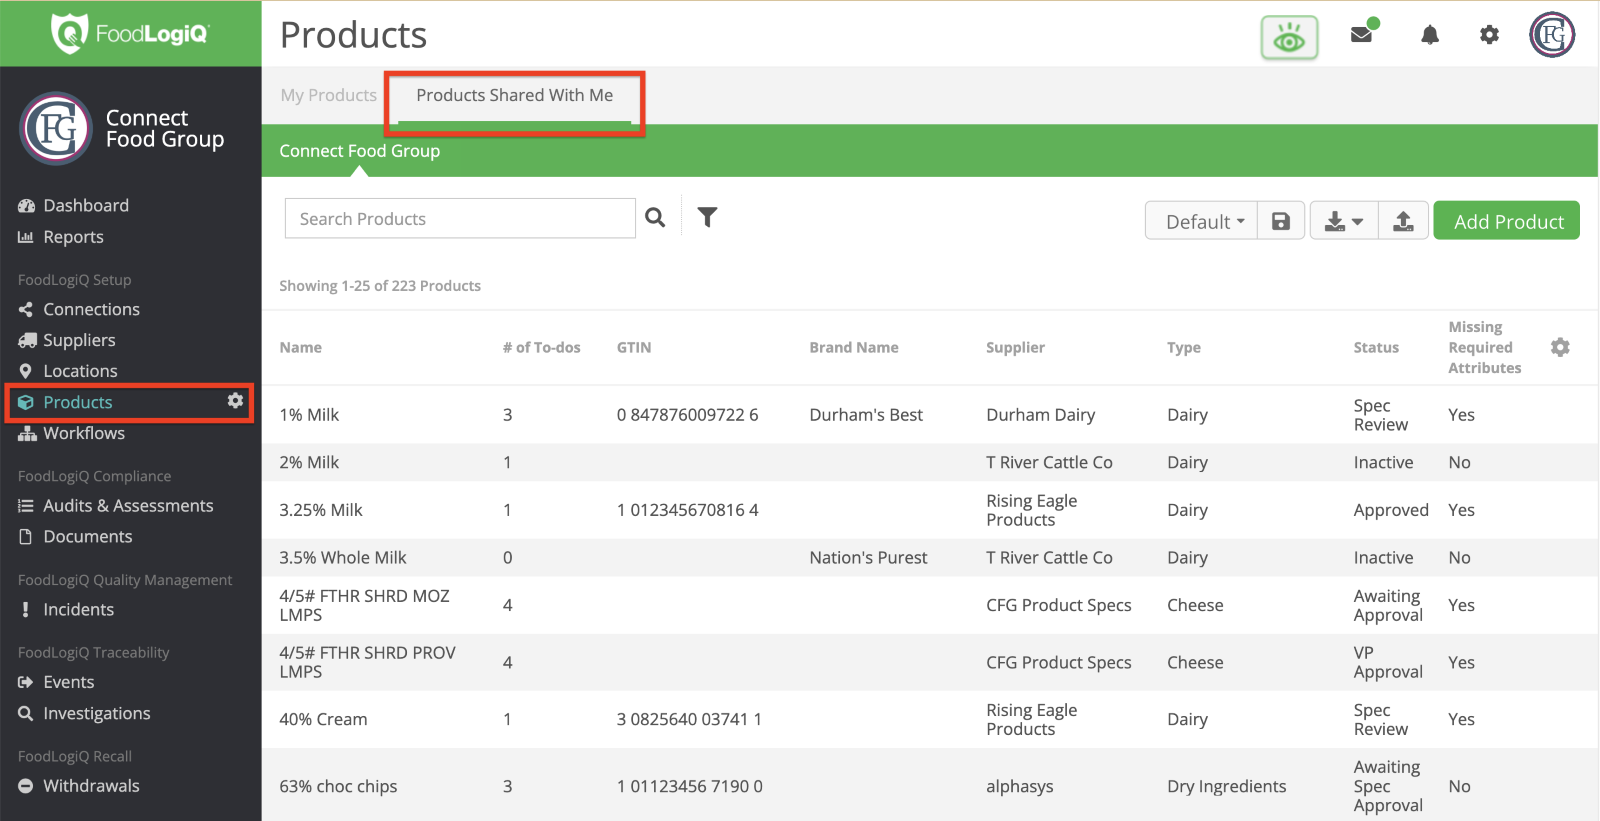This screenshot has width=1600, height=821.
Task: Open the 63% choc chips product
Action: [338, 786]
